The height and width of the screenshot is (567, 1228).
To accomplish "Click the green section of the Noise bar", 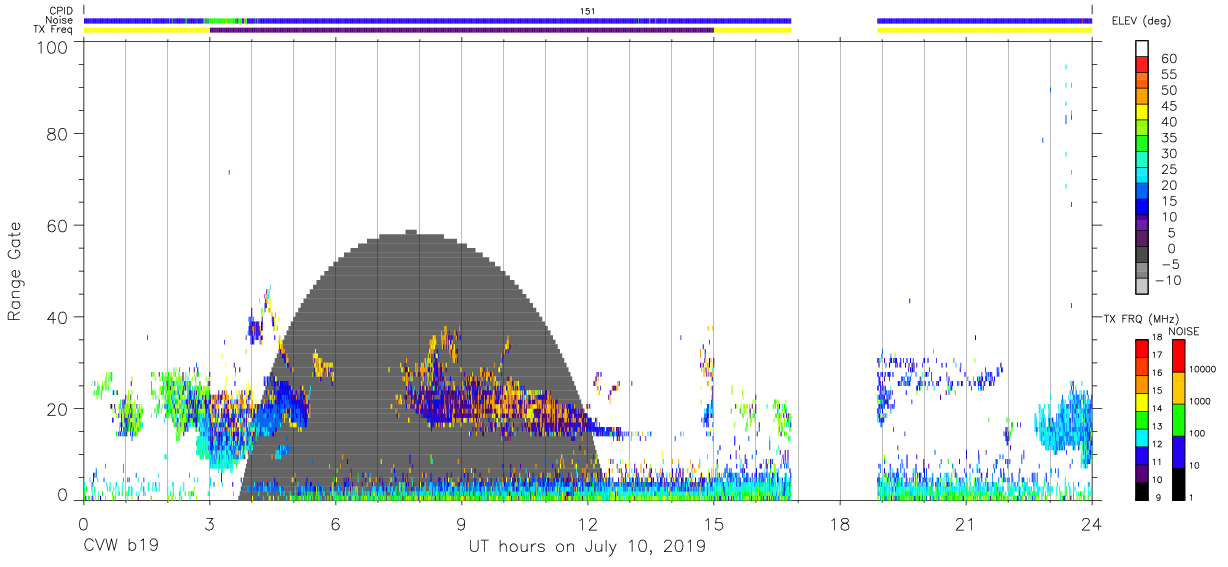I will point(226,20).
